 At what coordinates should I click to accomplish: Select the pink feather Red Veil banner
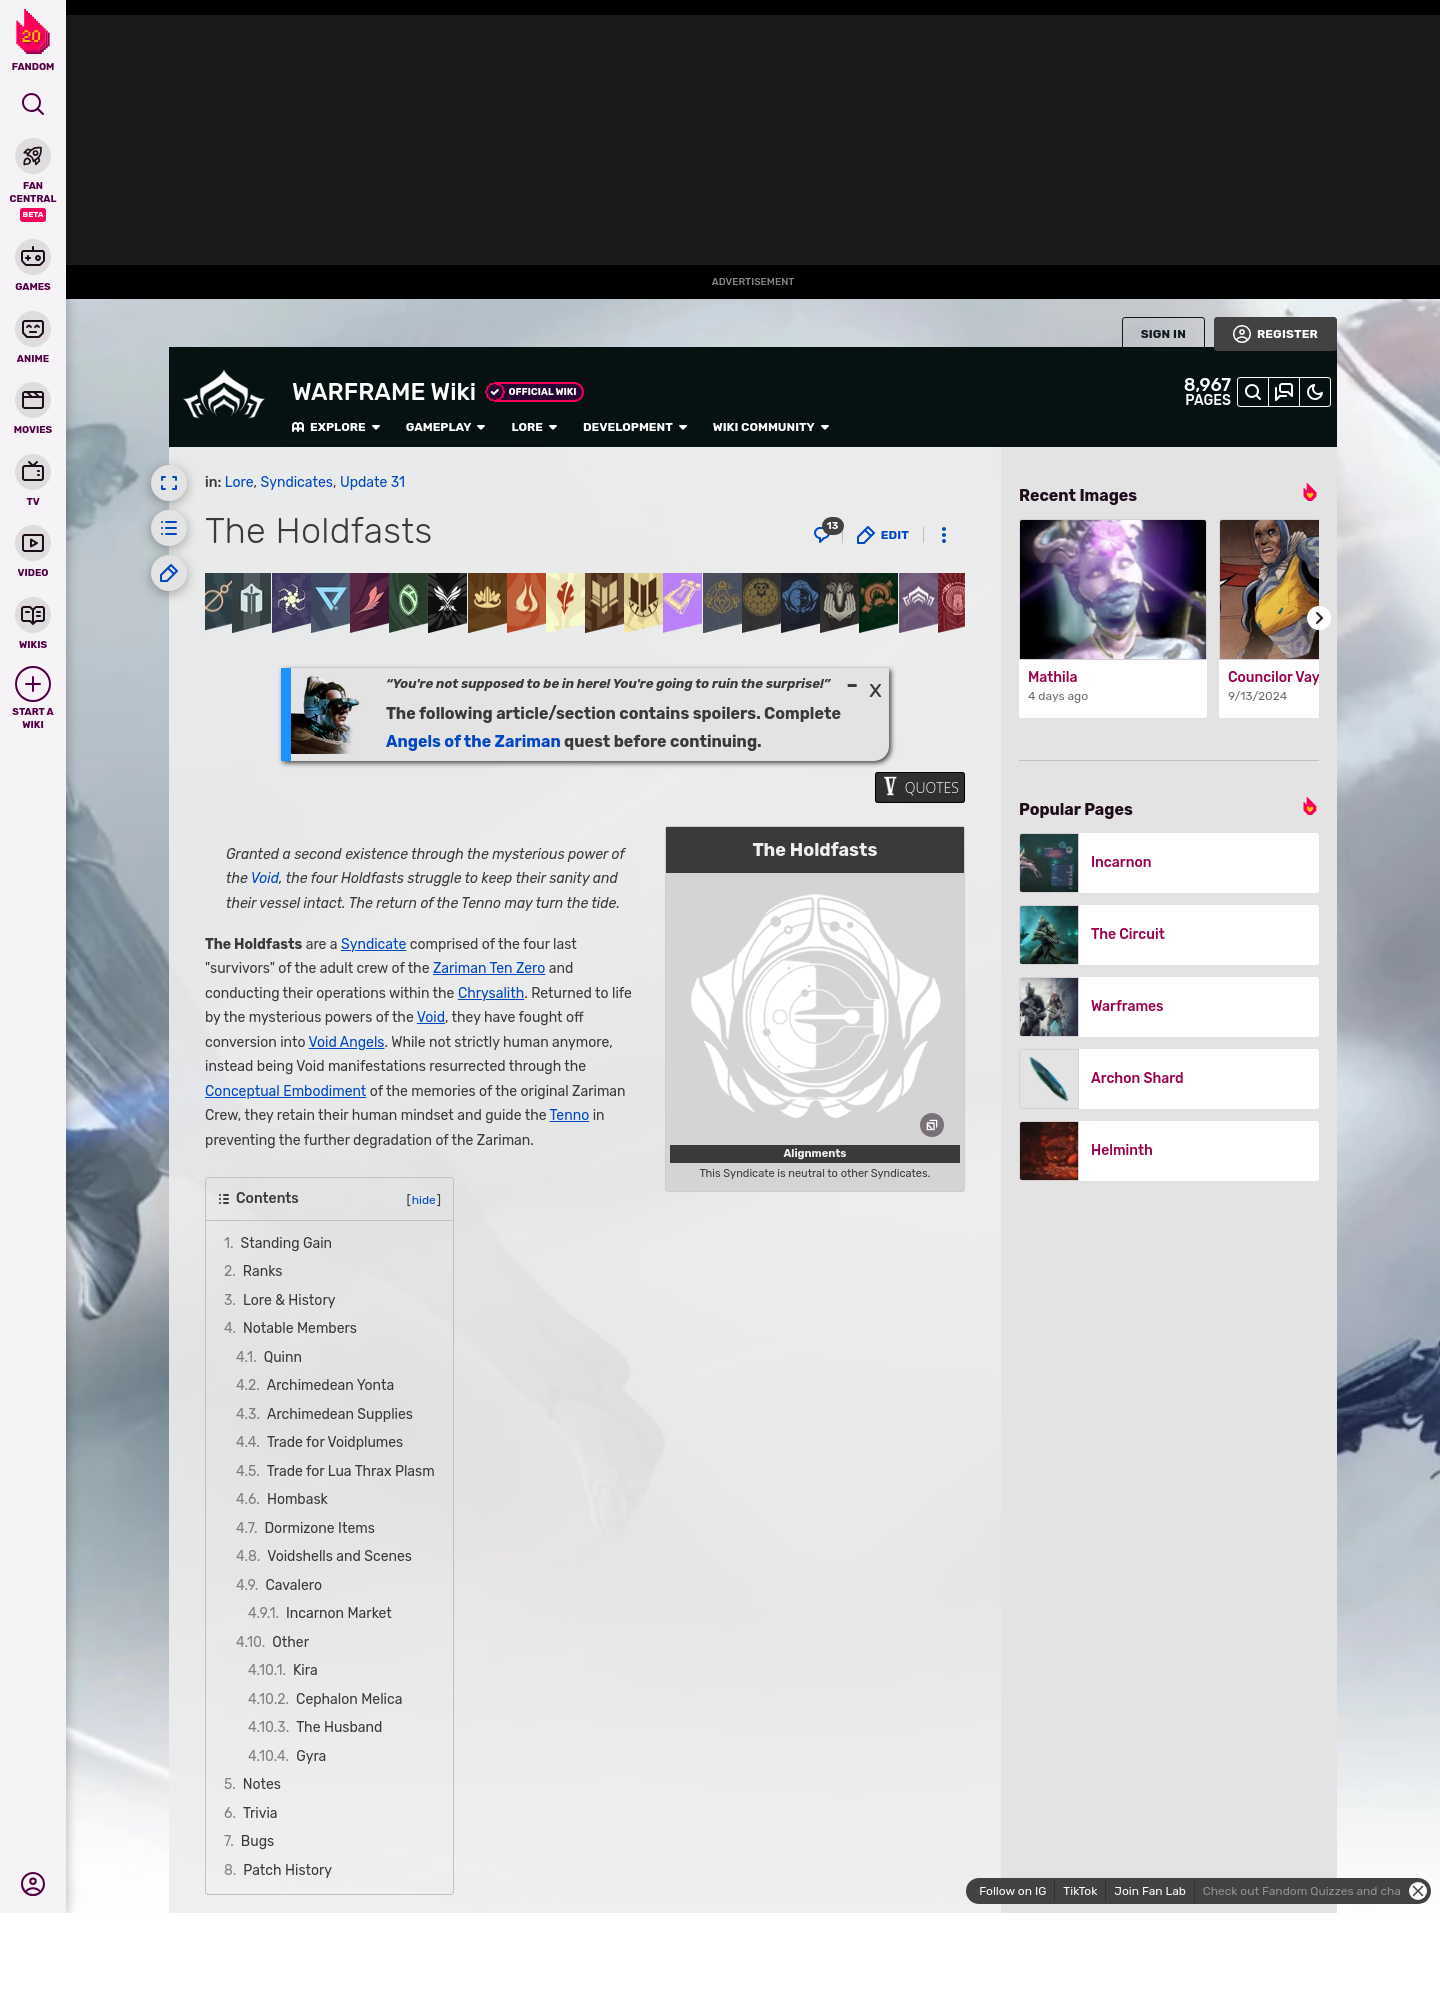tap(369, 602)
